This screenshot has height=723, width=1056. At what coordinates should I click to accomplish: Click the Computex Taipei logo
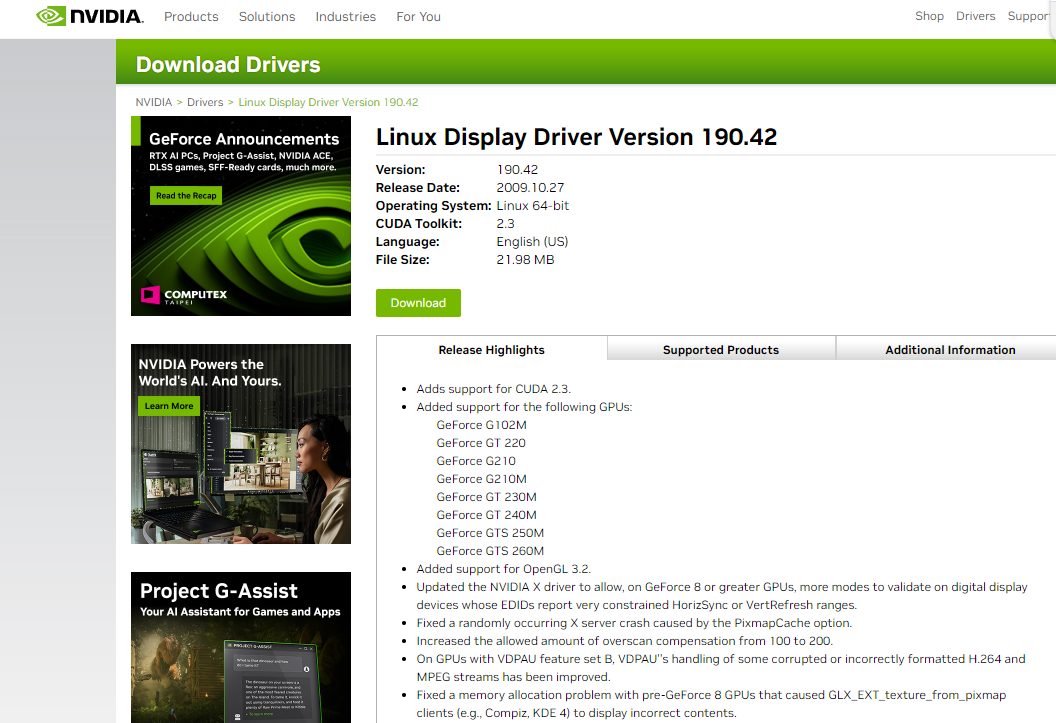184,296
